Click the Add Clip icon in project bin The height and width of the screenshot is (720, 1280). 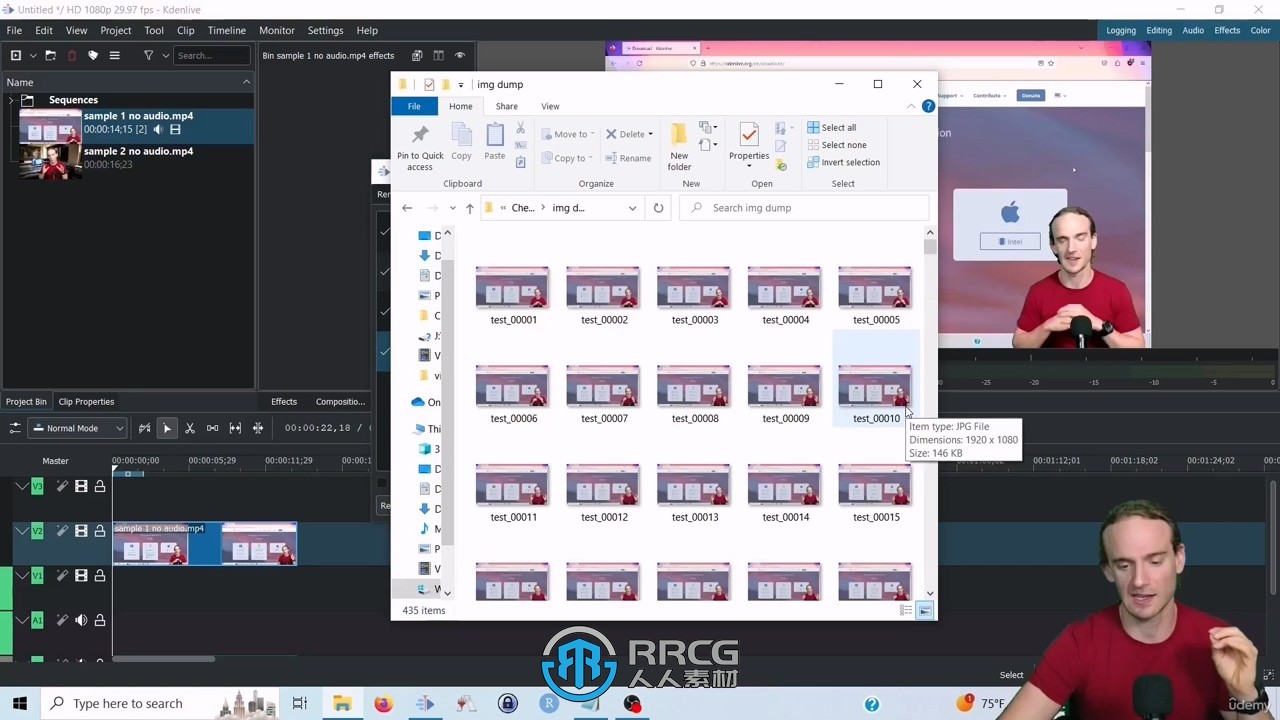15,55
